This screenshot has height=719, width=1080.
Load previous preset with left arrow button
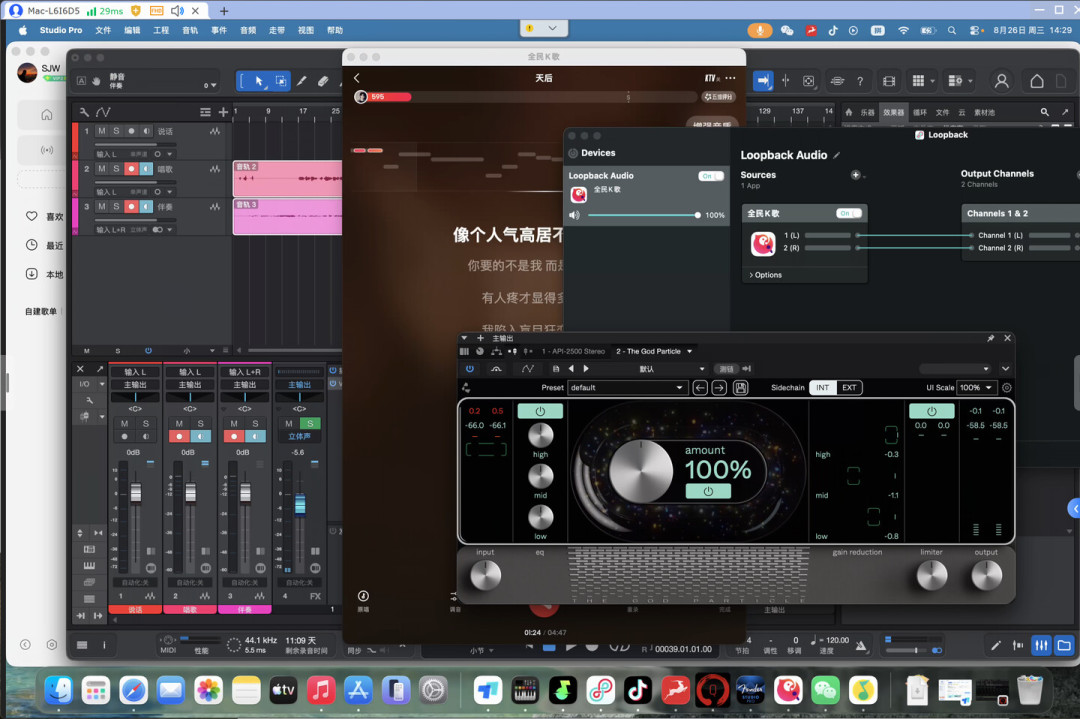pos(700,388)
